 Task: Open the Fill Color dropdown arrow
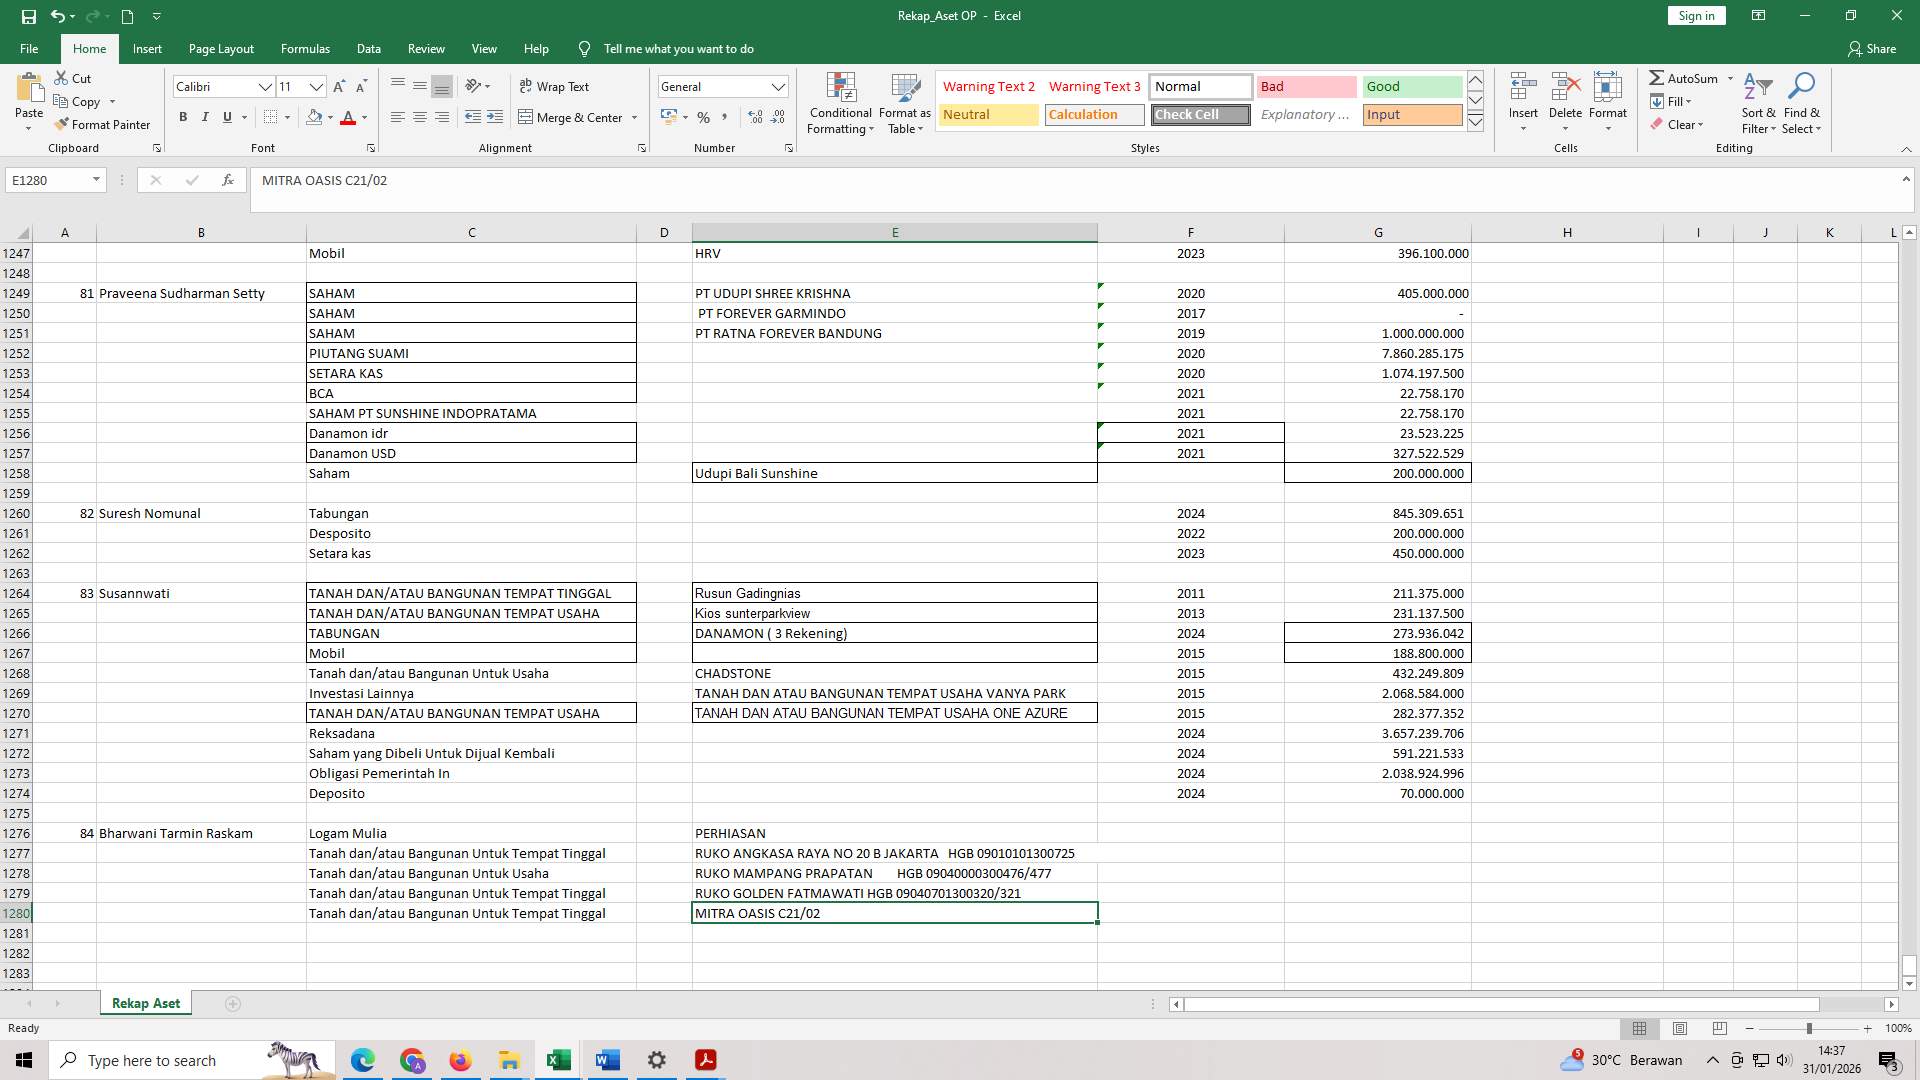click(x=330, y=117)
